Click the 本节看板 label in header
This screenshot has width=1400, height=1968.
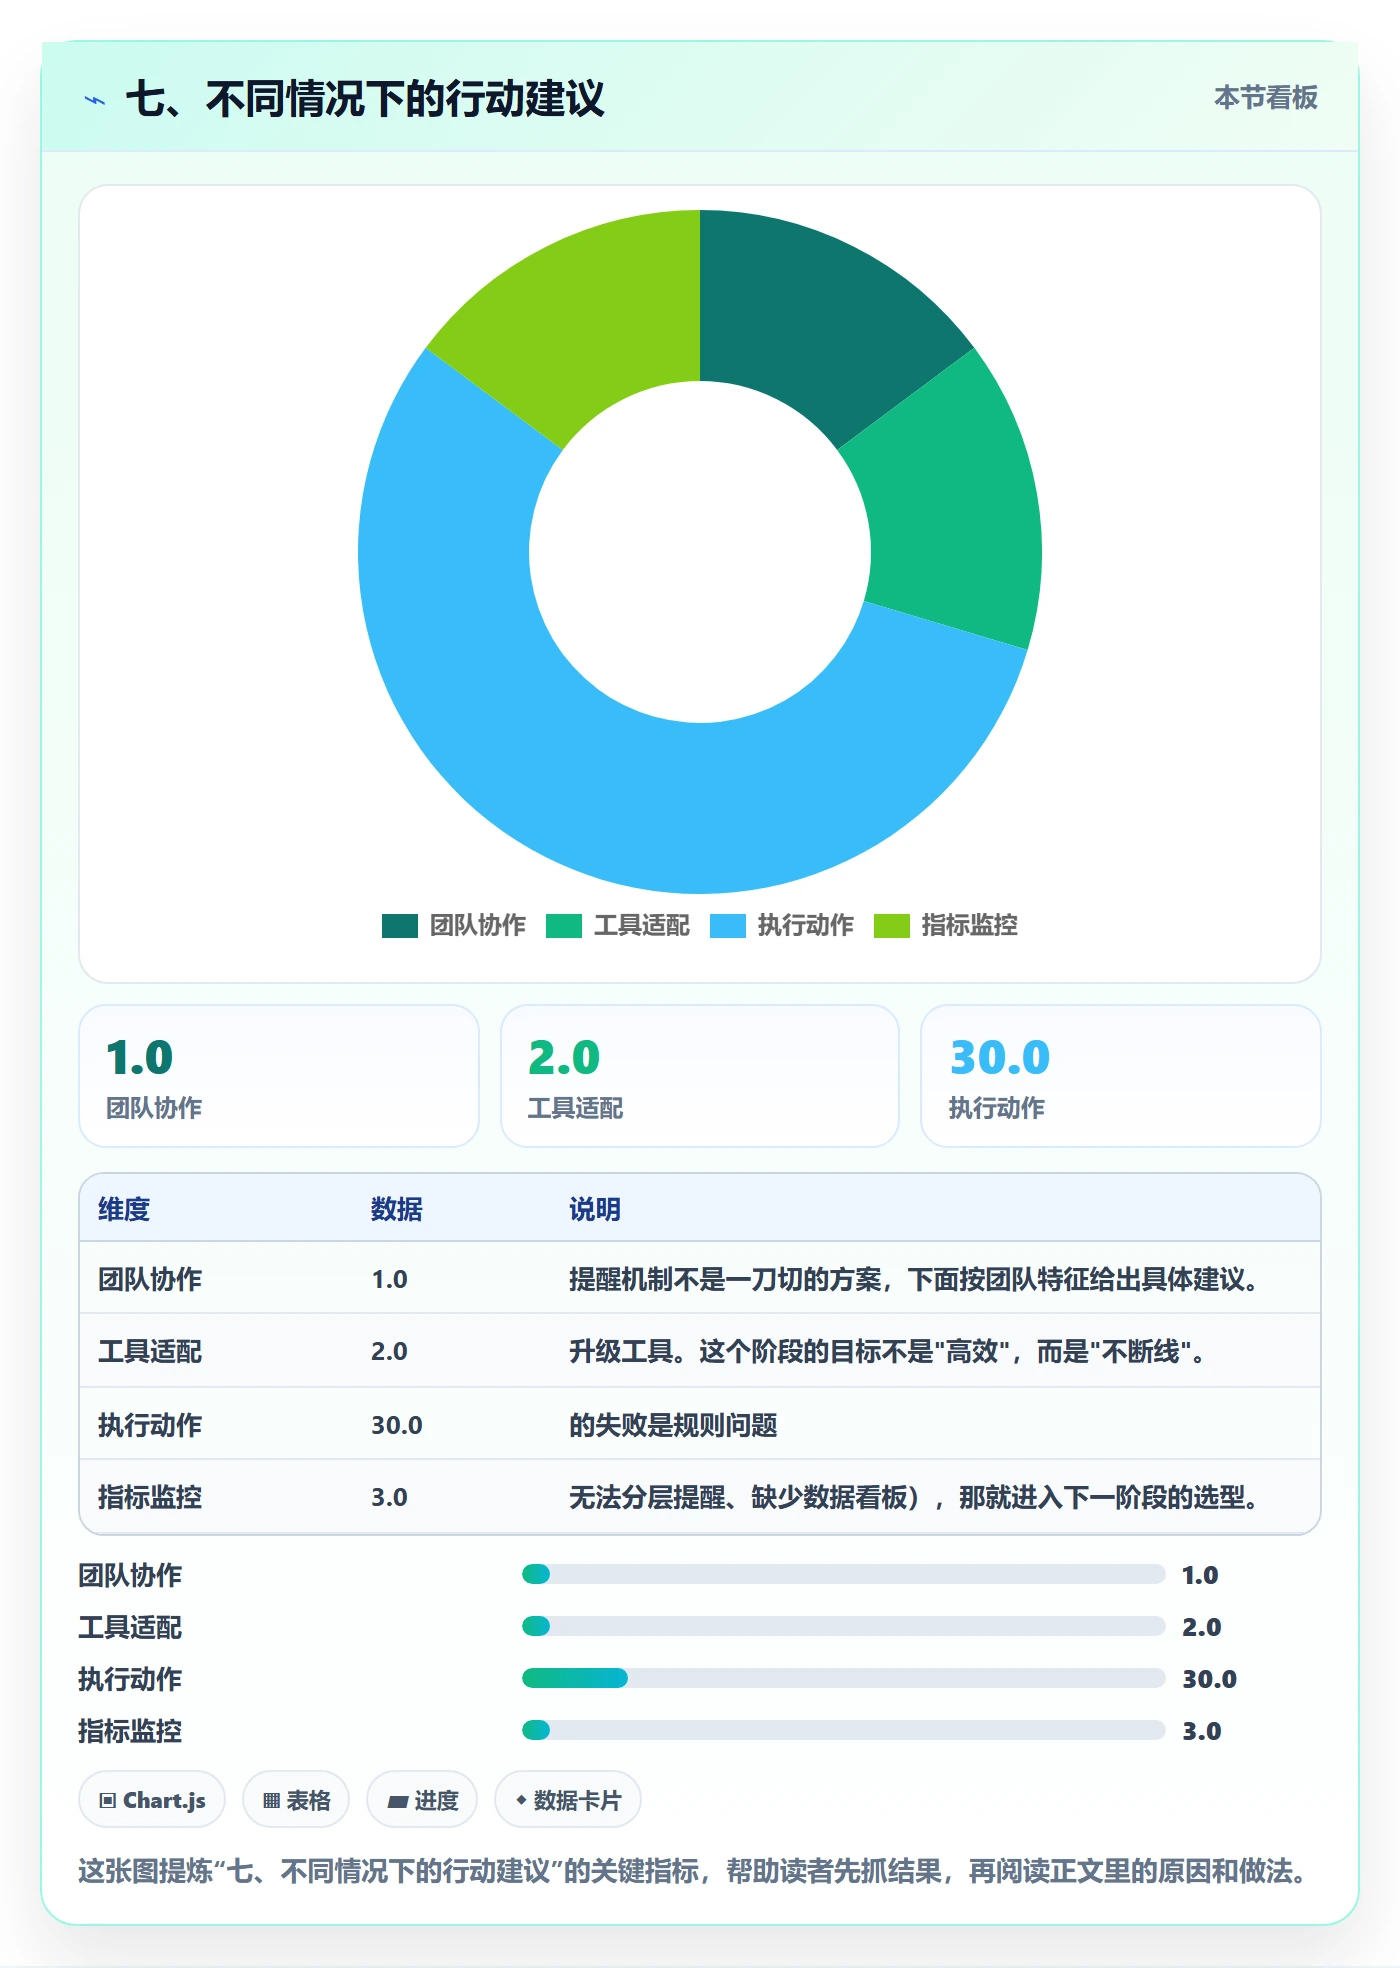[x=1265, y=98]
